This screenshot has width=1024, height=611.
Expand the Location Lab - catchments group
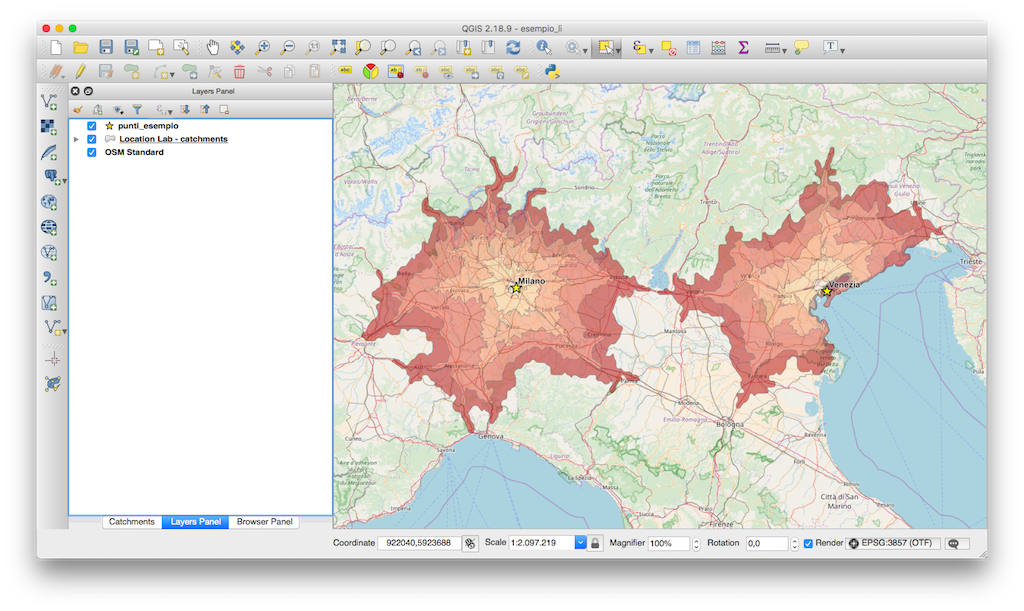[76, 139]
